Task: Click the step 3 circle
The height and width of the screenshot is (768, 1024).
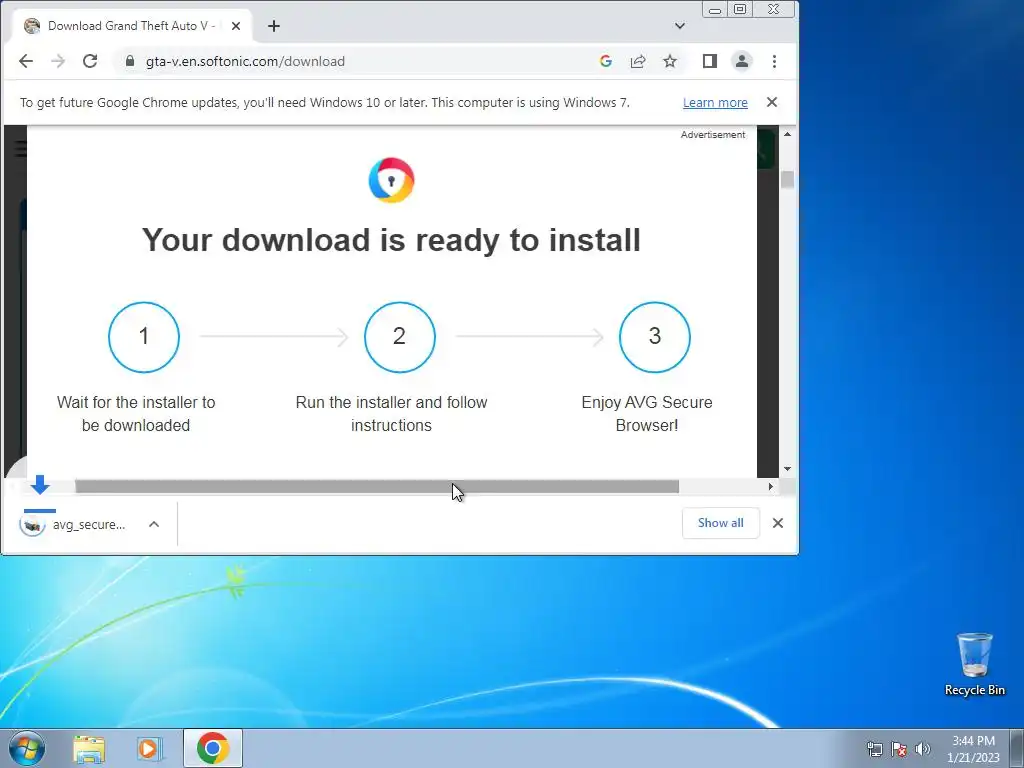Action: (655, 337)
